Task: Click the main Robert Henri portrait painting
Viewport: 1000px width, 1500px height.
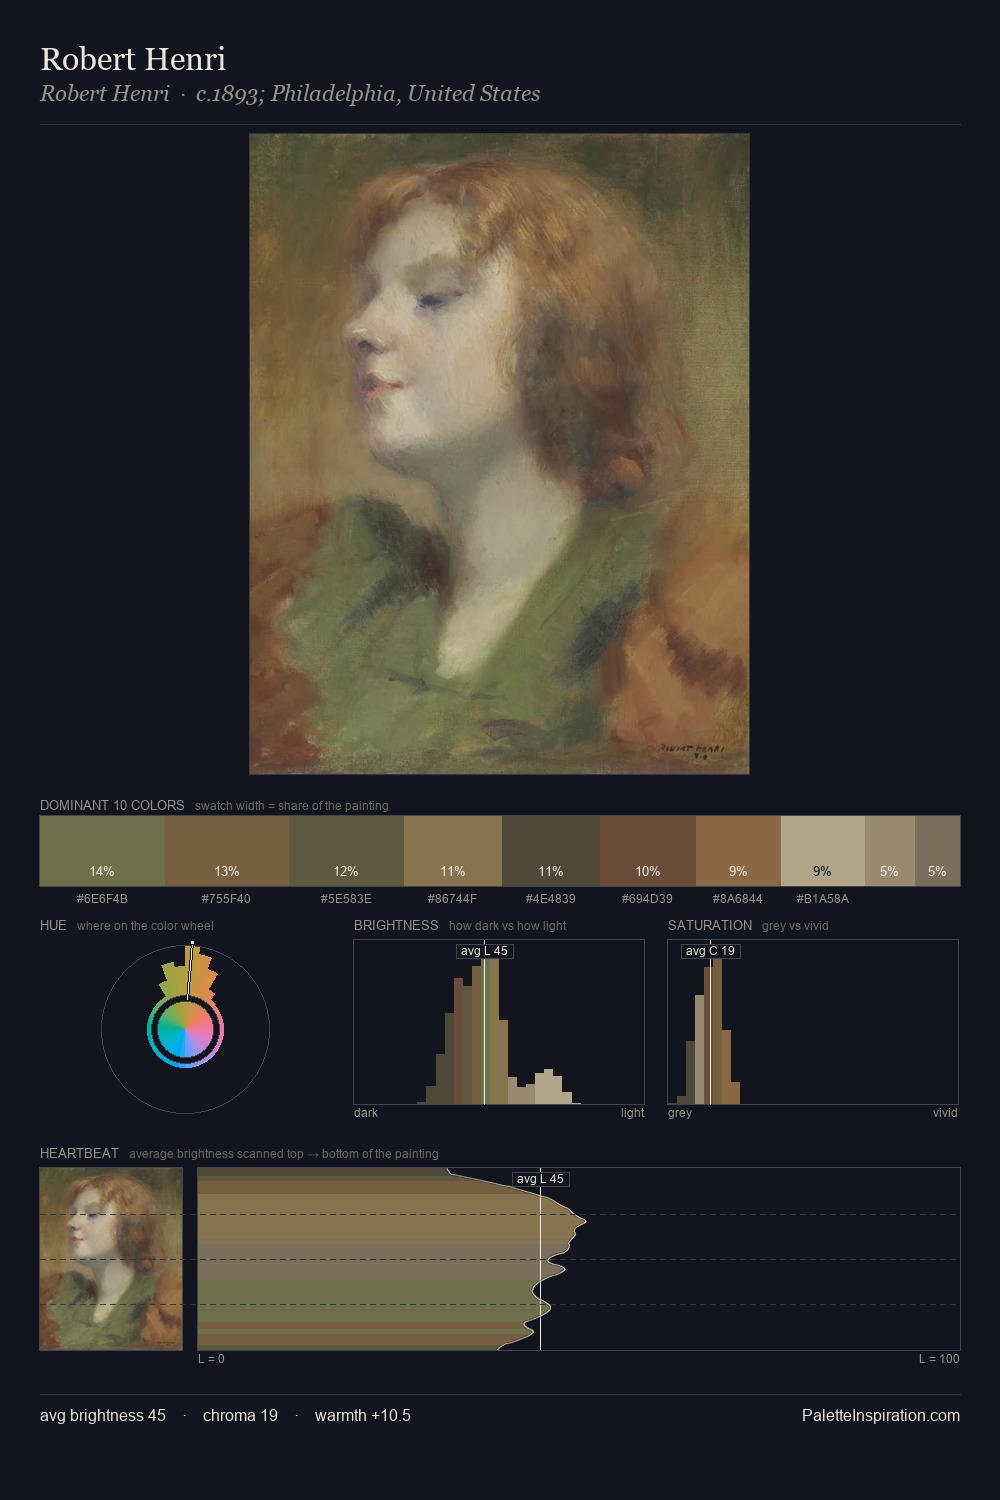Action: (x=499, y=454)
